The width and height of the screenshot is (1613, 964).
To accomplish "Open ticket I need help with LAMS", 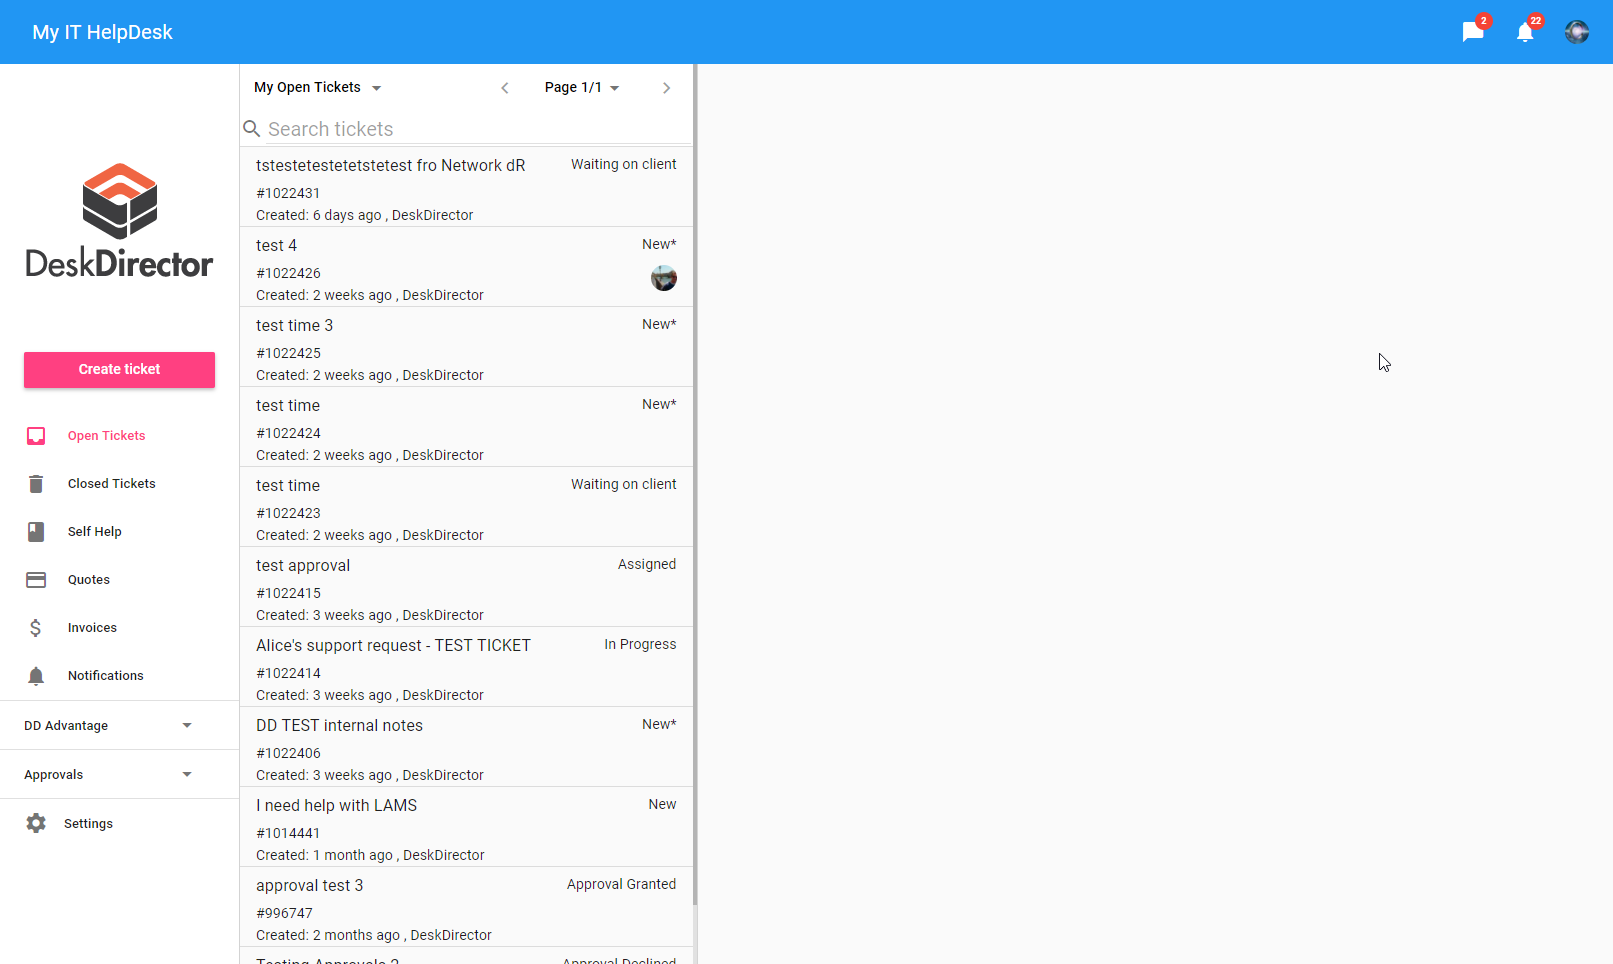I will (466, 827).
